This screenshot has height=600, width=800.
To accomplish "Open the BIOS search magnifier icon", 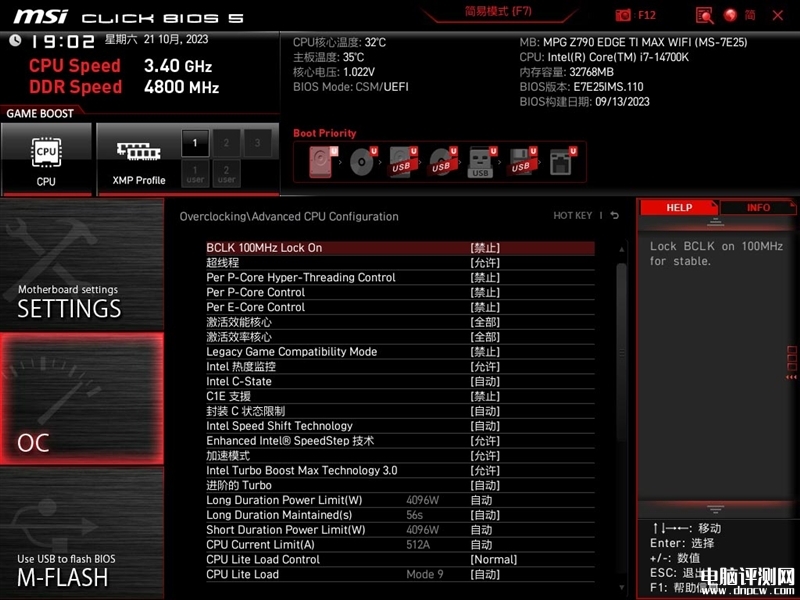I will [705, 15].
